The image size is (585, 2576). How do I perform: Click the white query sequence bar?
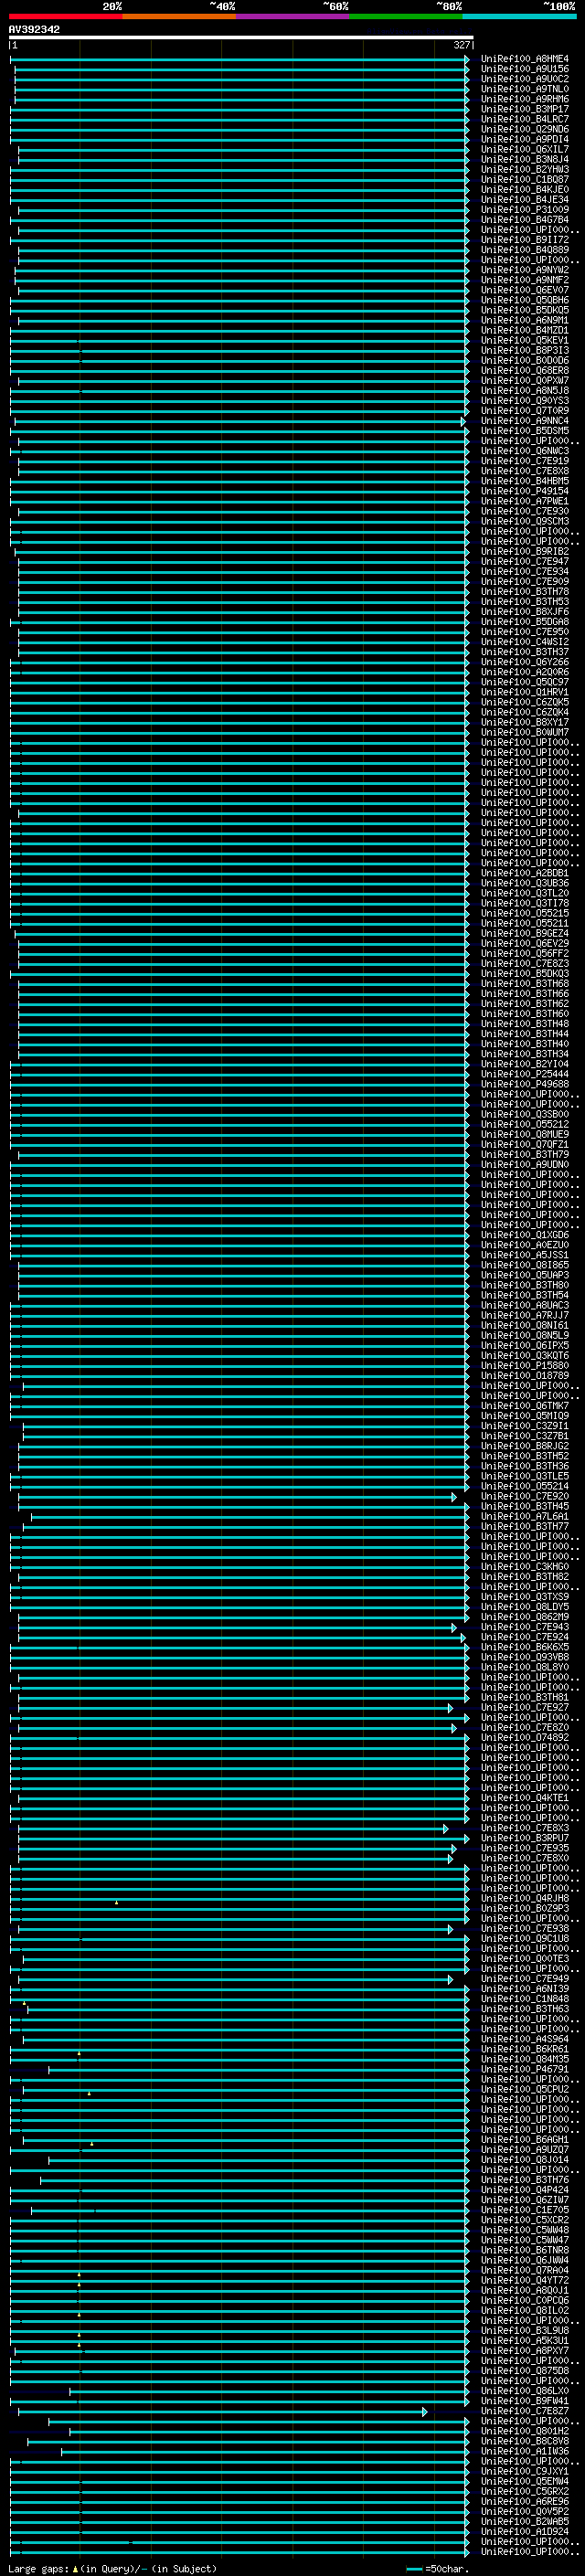241,38
